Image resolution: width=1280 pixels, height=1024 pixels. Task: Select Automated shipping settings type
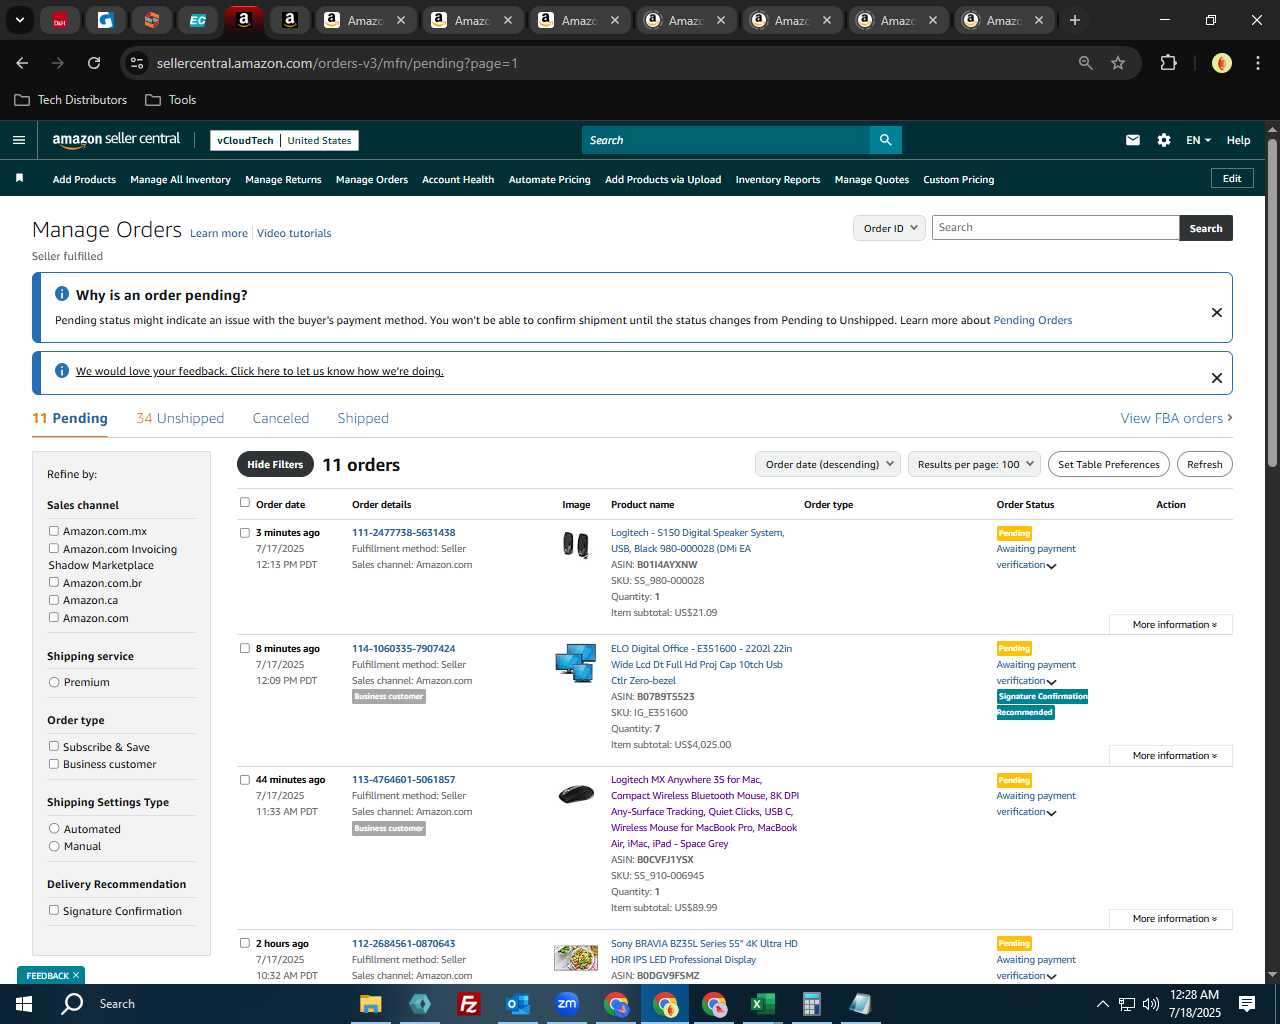(54, 829)
